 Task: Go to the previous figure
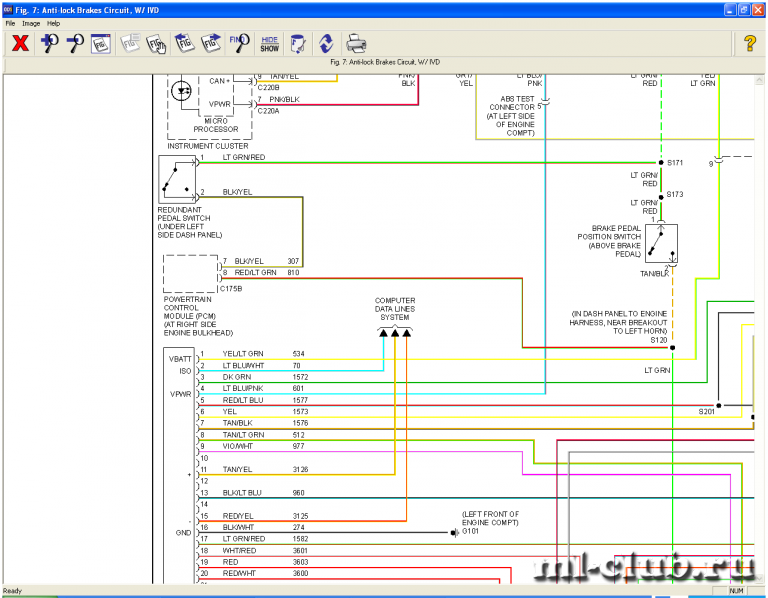coord(184,43)
